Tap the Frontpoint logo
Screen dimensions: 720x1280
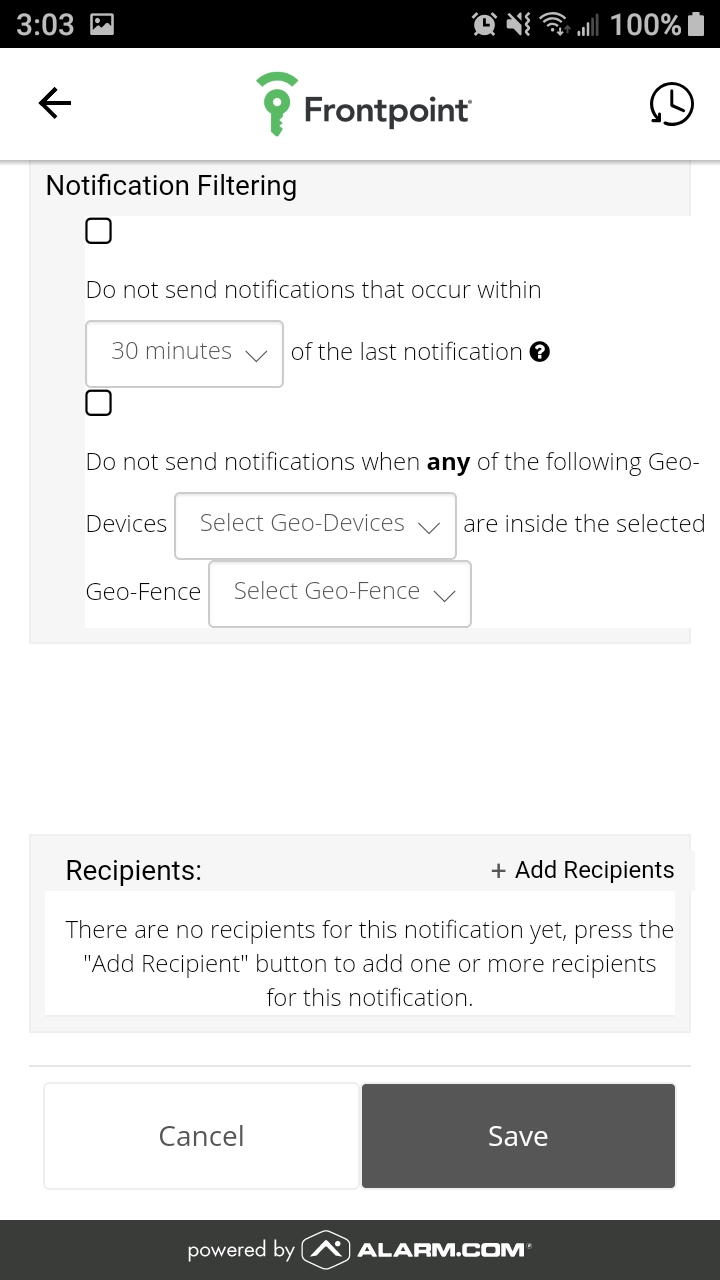[364, 104]
